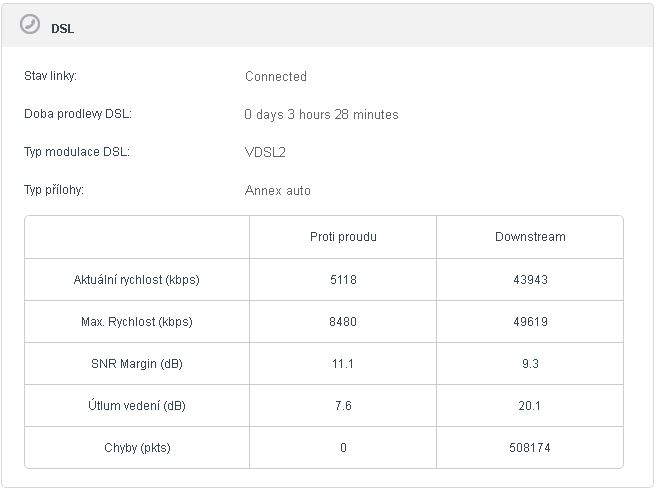Select the downstream error count 508174
Screen dimensions: 671x499
[x=530, y=448]
